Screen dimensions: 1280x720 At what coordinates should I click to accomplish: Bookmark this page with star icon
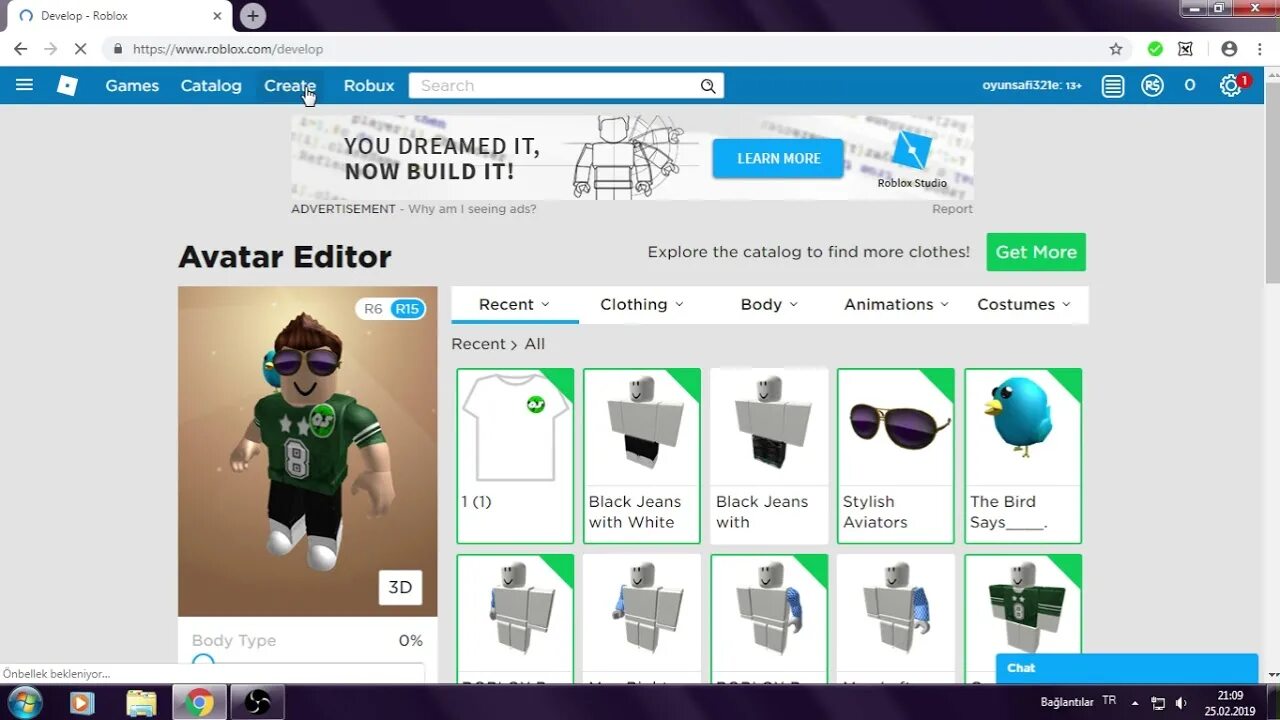click(x=1116, y=48)
